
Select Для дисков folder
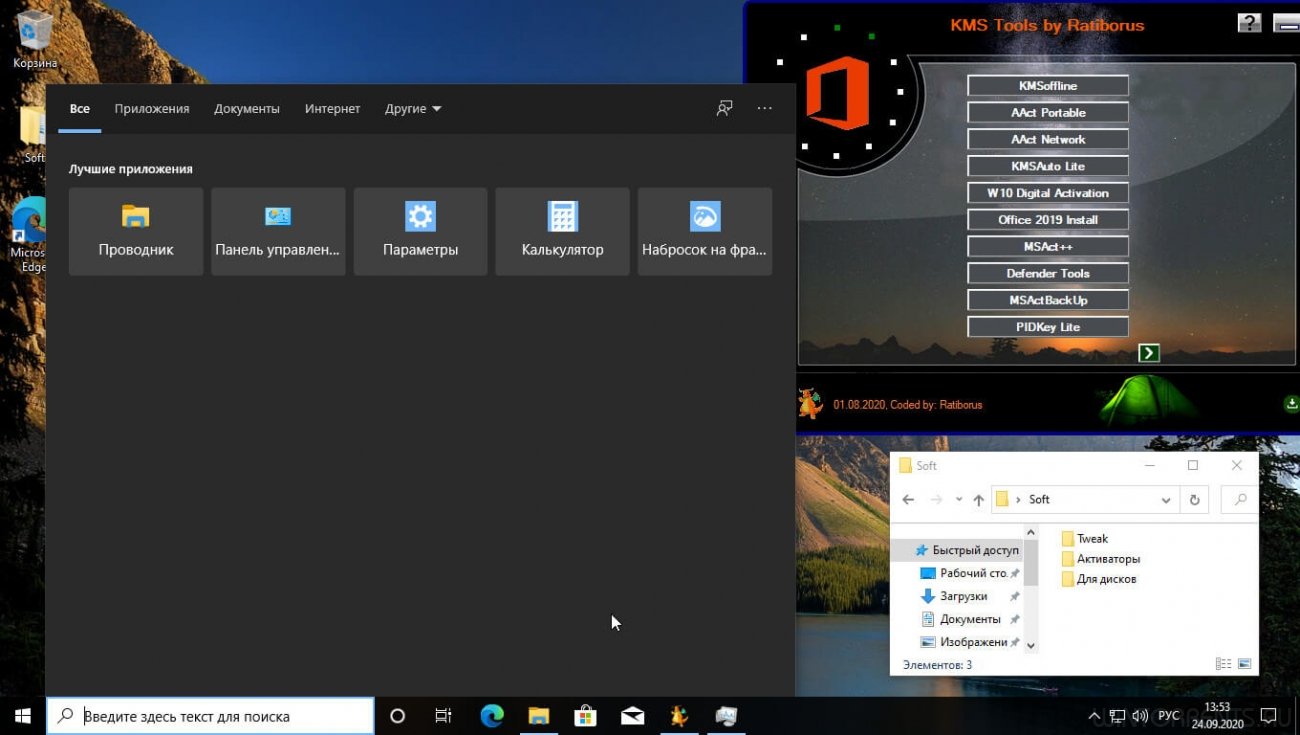pos(1098,579)
